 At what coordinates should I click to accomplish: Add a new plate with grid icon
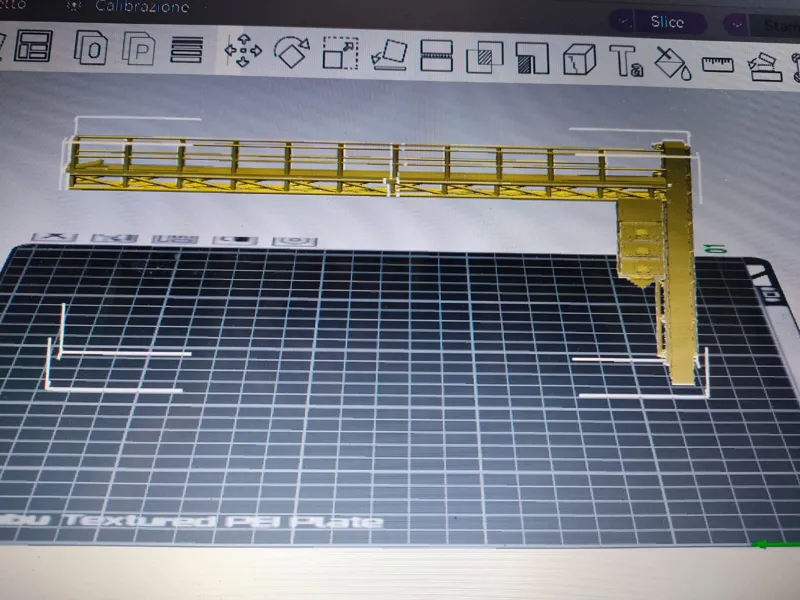tap(33, 45)
